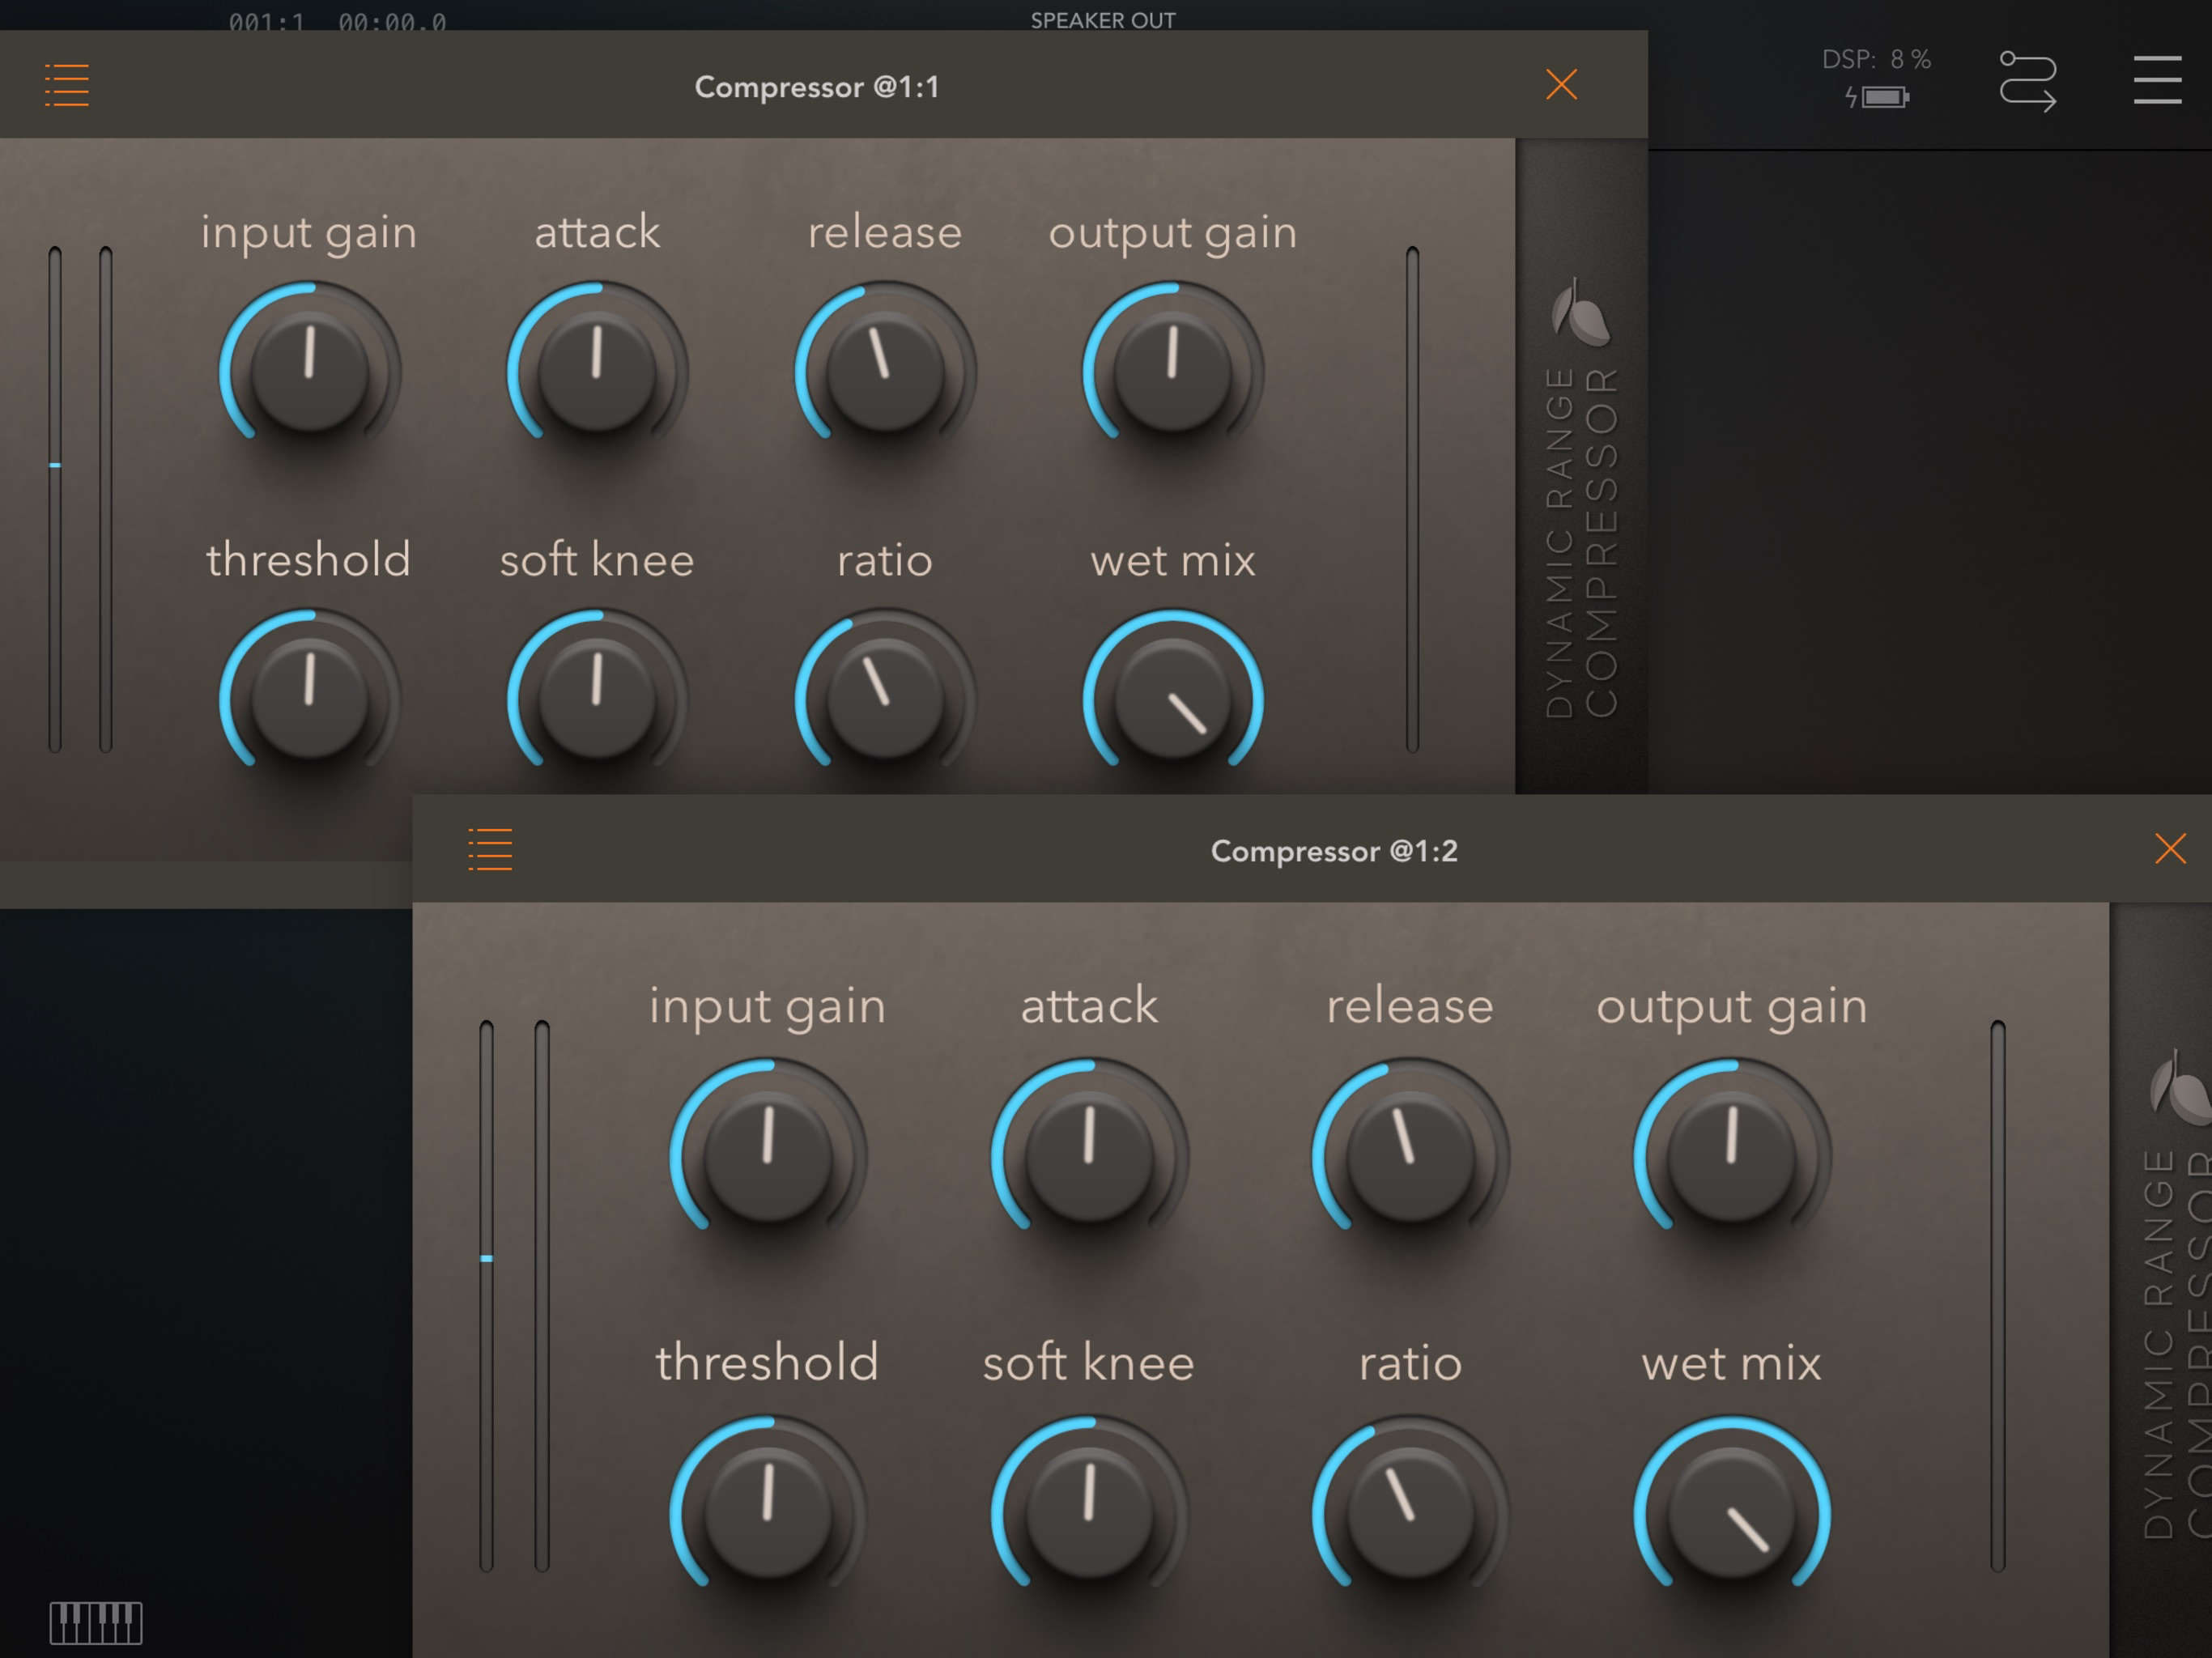The height and width of the screenshot is (1658, 2212).
Task: Open the main hamburger menu
Action: [x=2157, y=80]
